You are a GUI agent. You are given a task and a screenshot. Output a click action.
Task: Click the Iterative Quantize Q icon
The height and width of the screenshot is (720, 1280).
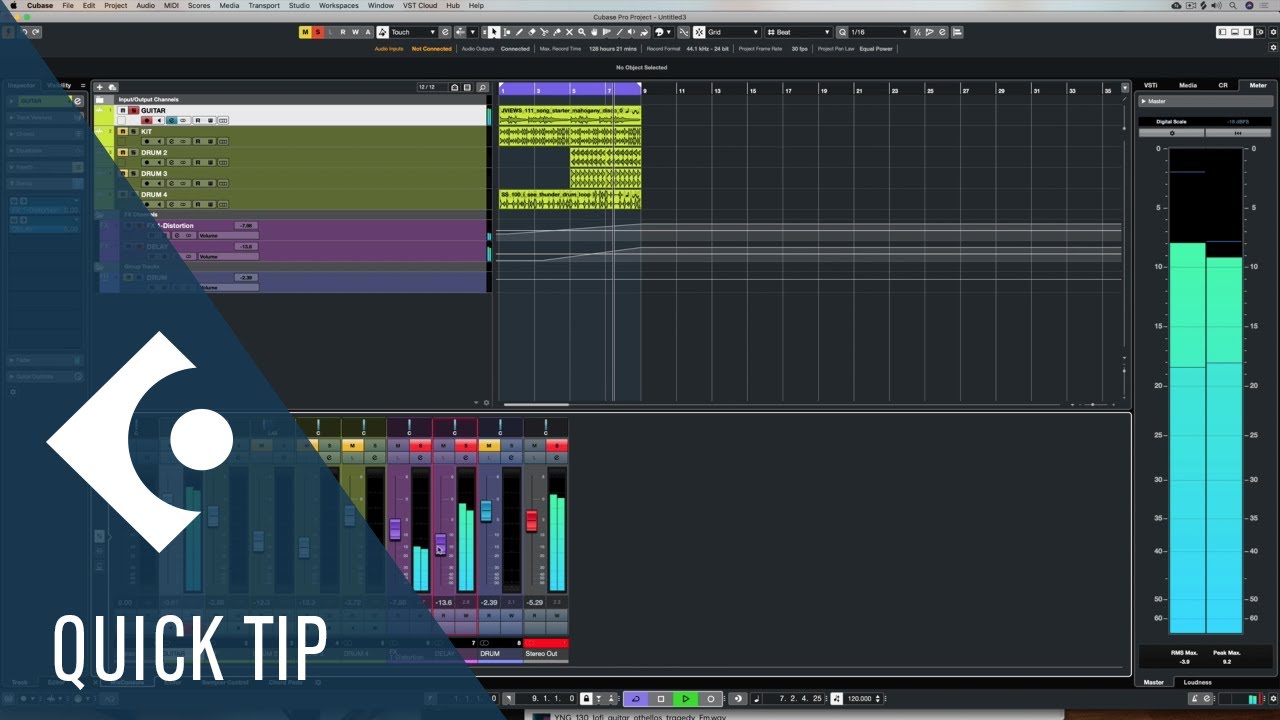pyautogui.click(x=842, y=32)
